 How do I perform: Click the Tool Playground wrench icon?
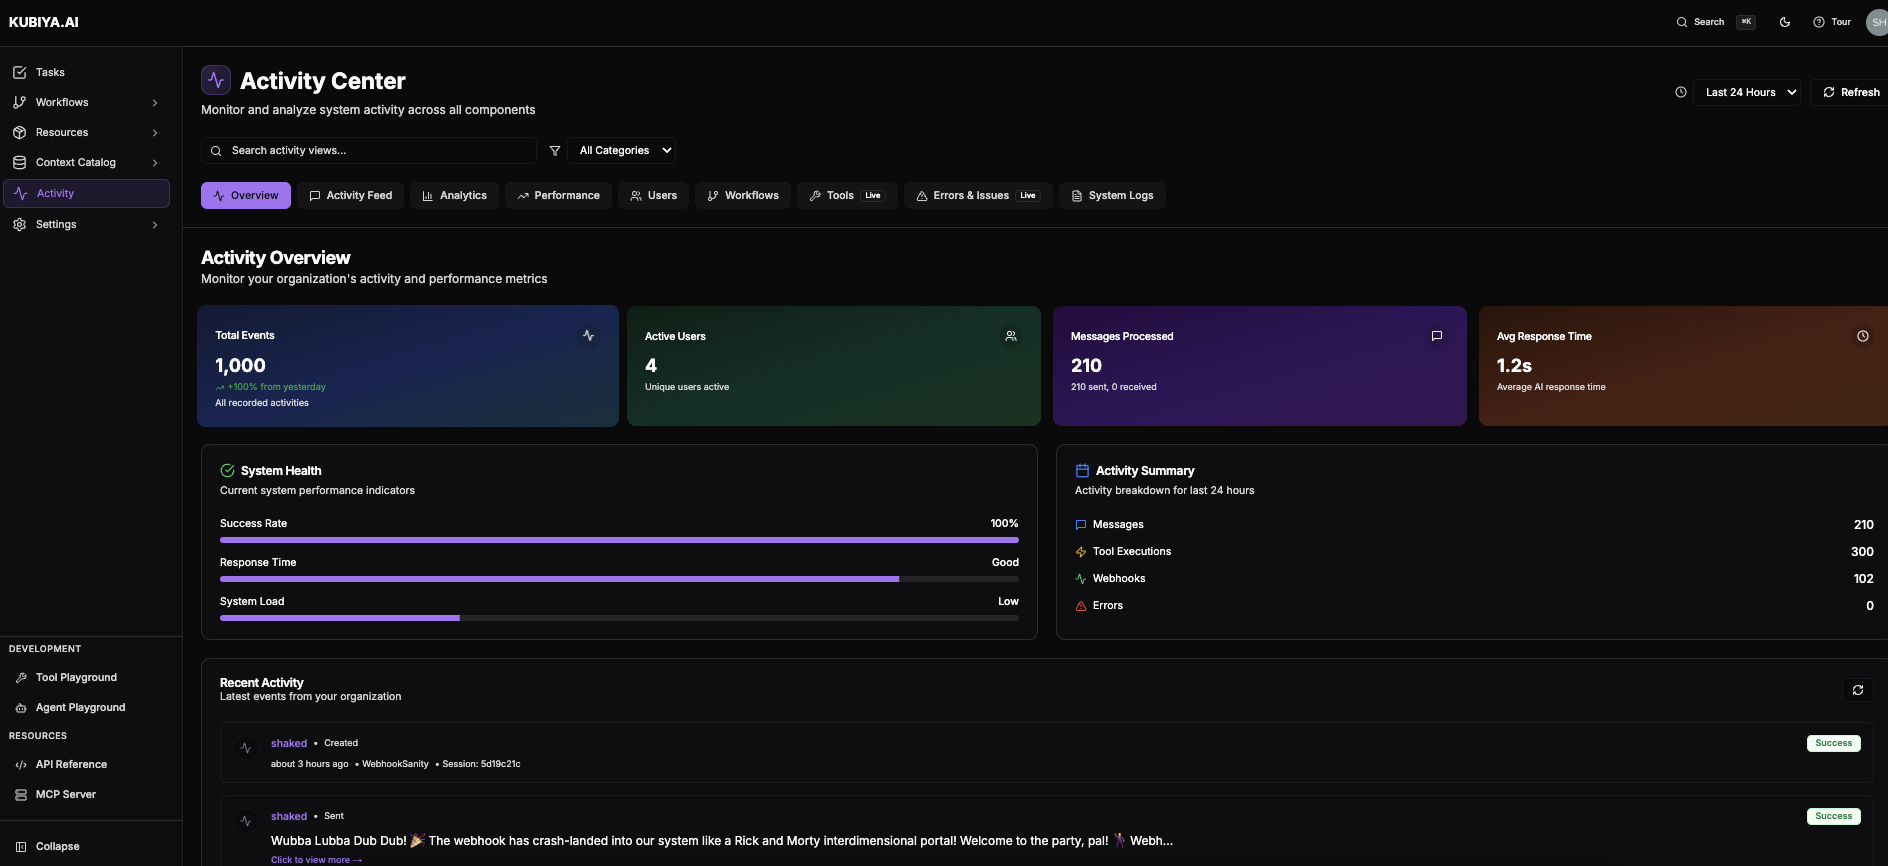pyautogui.click(x=21, y=677)
